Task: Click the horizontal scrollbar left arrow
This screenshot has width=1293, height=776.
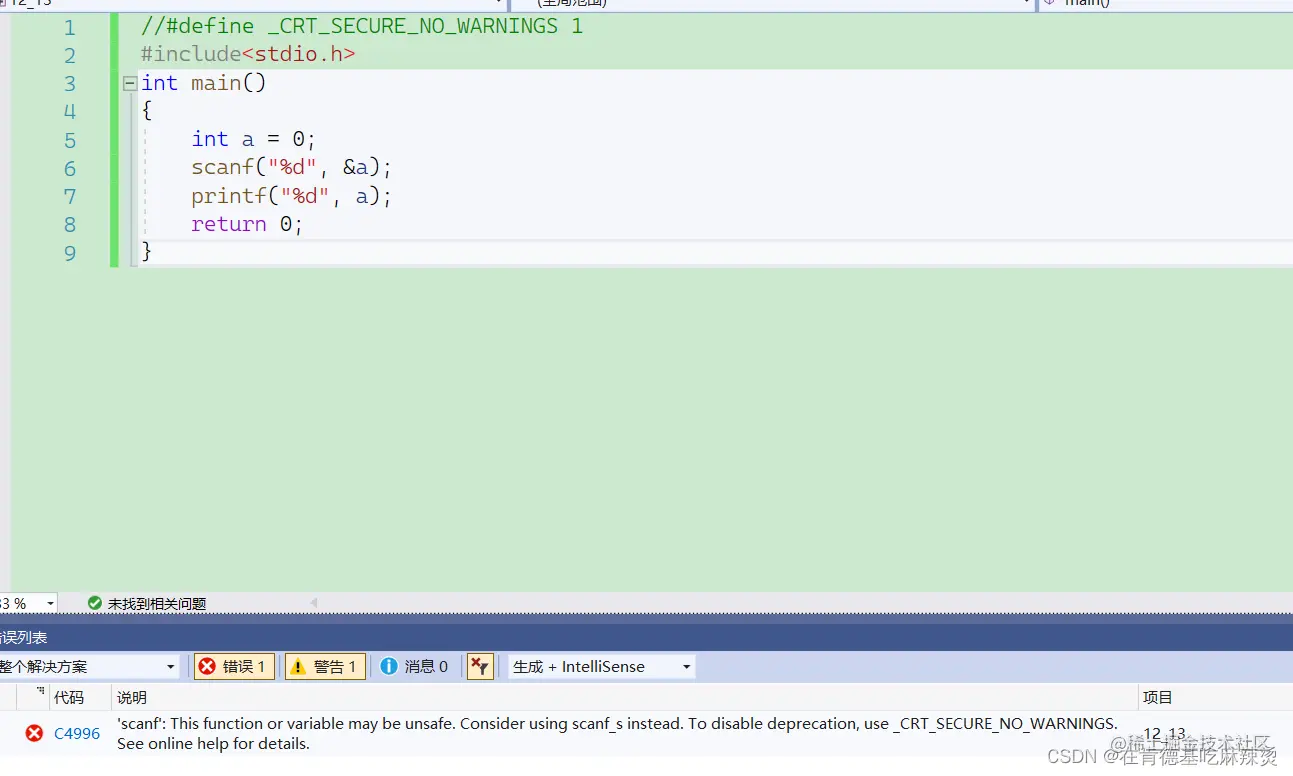Action: click(313, 603)
